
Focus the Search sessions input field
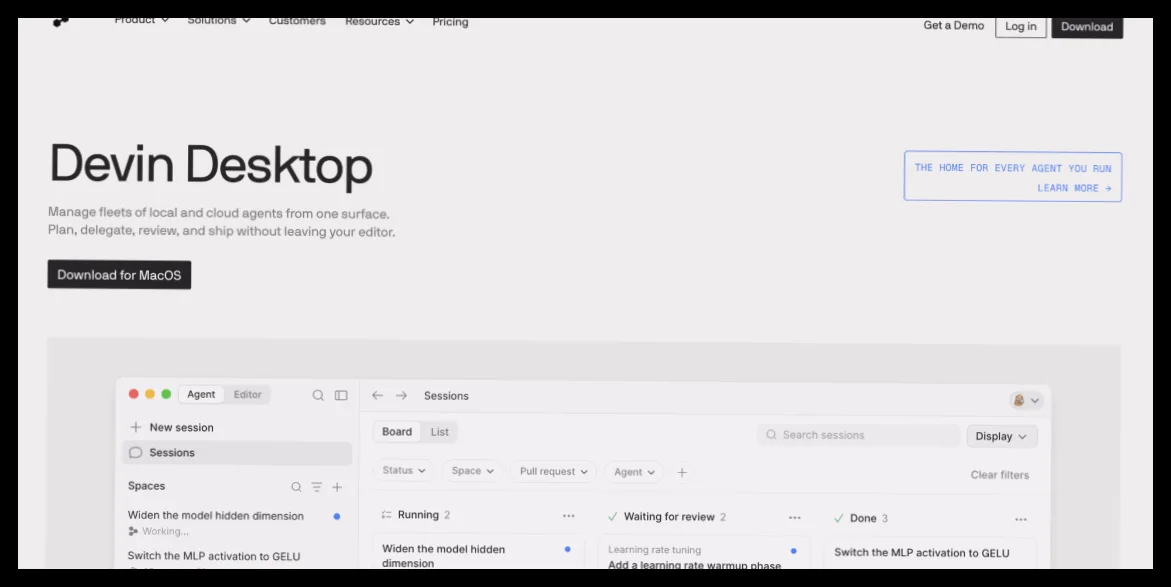tap(859, 435)
